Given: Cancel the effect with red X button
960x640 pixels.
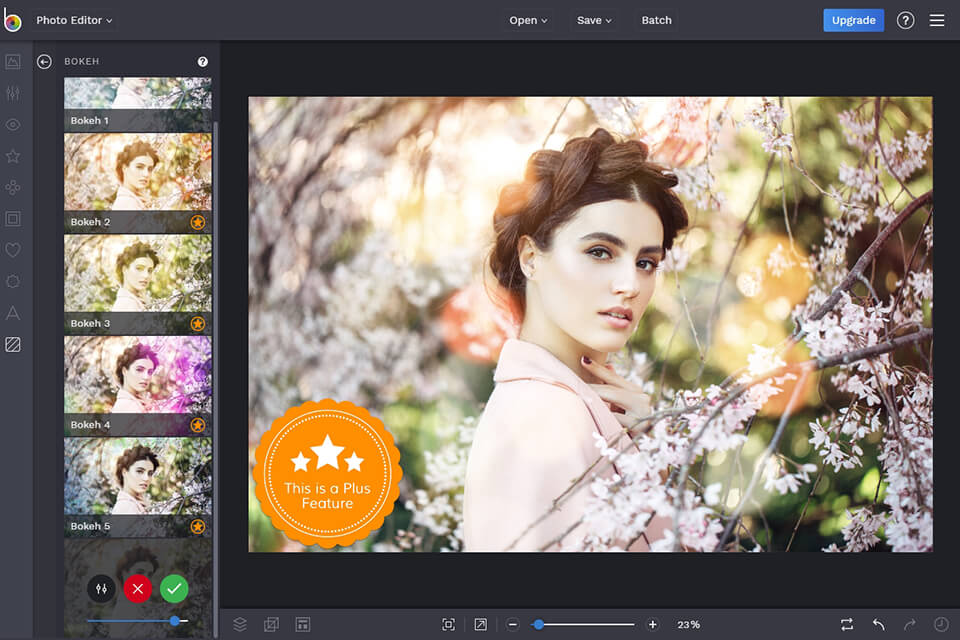Looking at the screenshot, I should 137,589.
